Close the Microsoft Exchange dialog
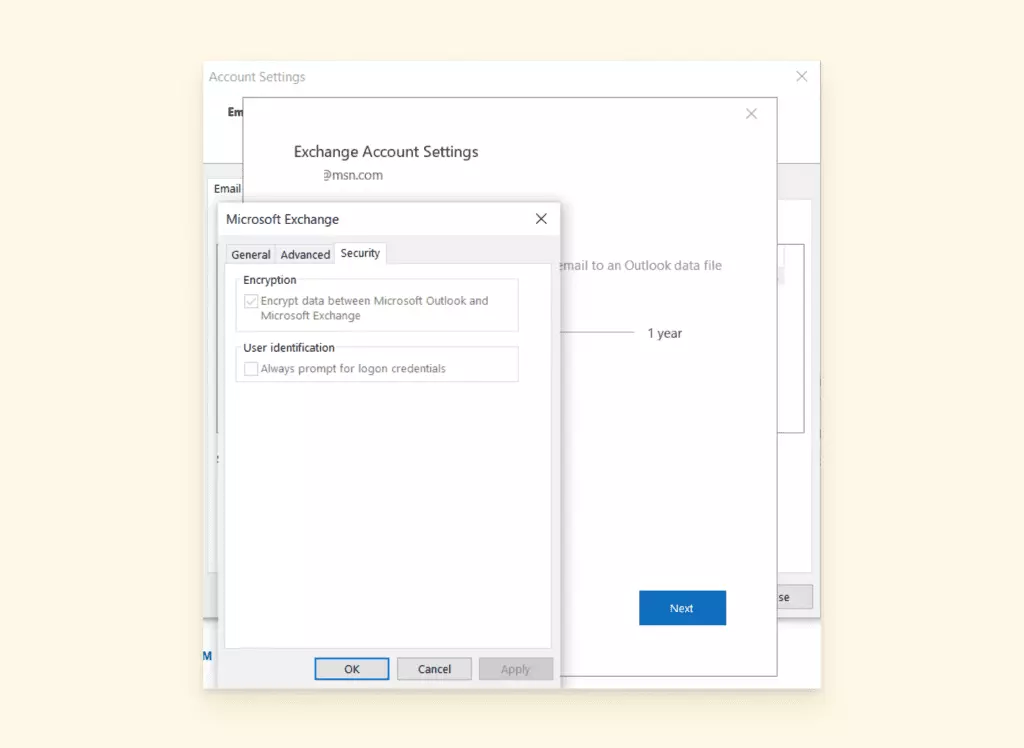The height and width of the screenshot is (748, 1024). (541, 219)
